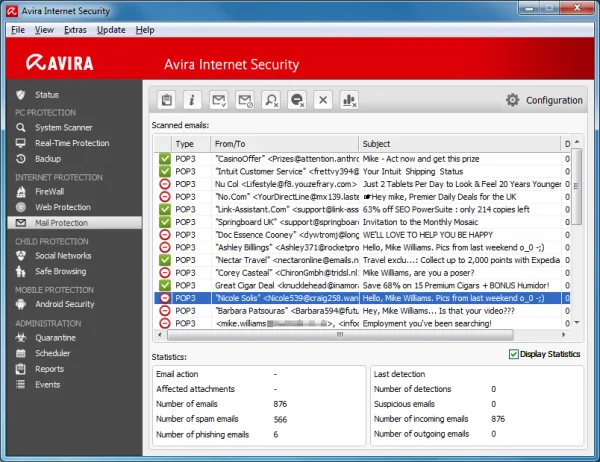Click the horizontal scrollbar right arrow
Screen dimensions: 600x462
pos(564,335)
